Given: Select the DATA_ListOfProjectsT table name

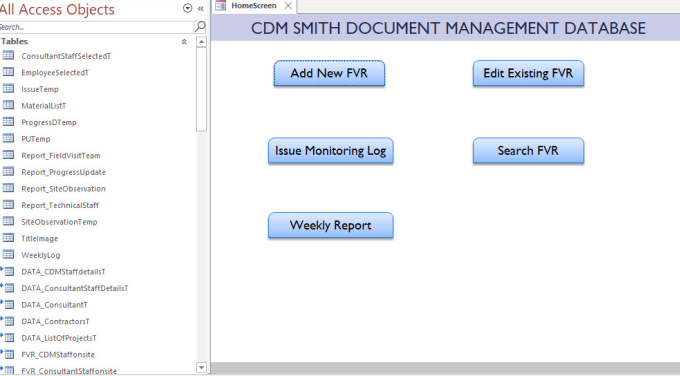Looking at the screenshot, I should (x=59, y=338).
